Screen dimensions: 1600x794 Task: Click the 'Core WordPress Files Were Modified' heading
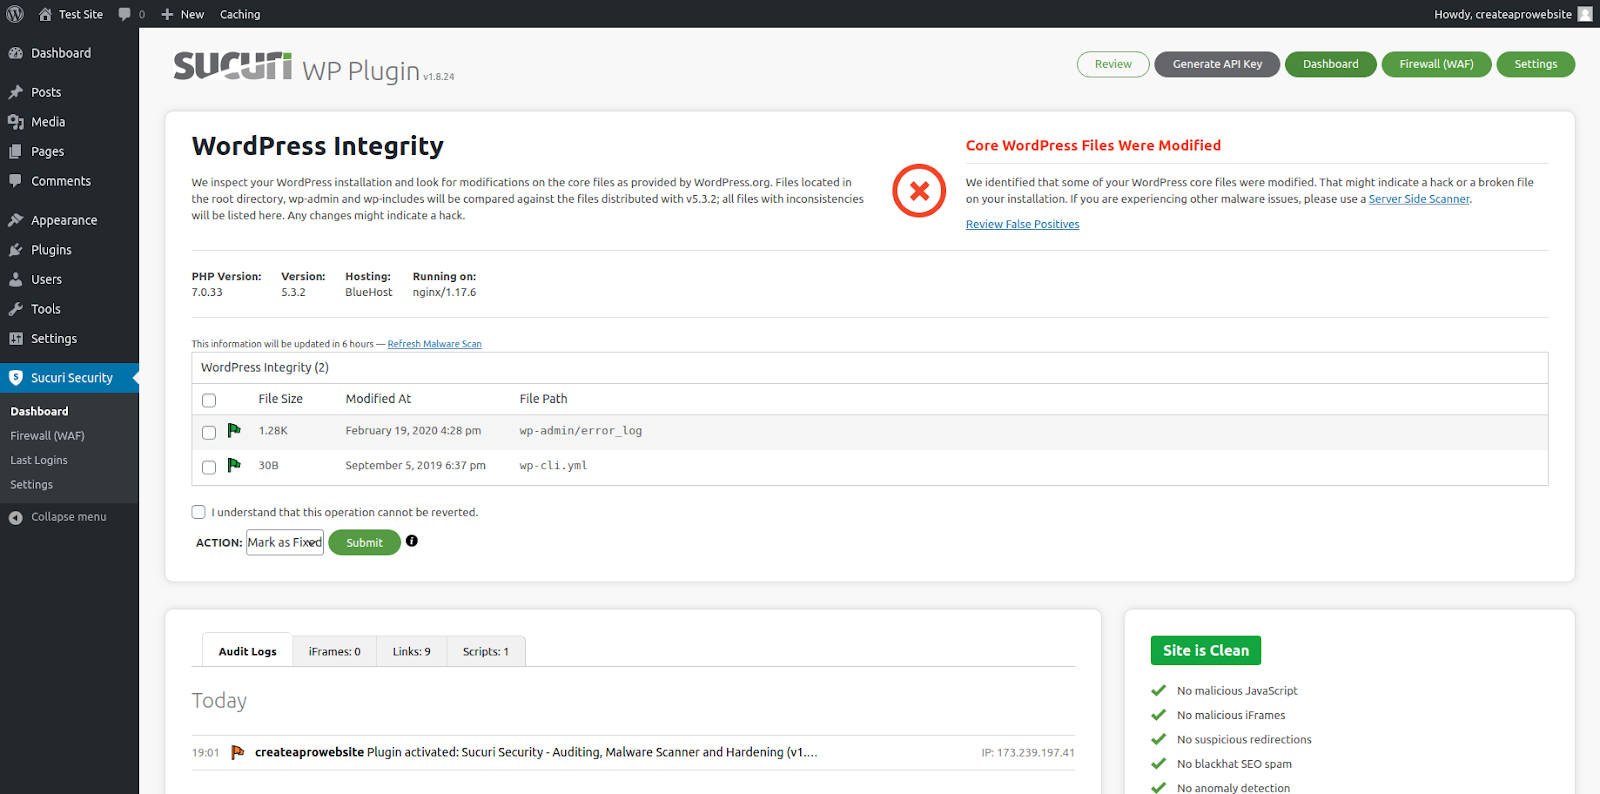pos(1093,145)
